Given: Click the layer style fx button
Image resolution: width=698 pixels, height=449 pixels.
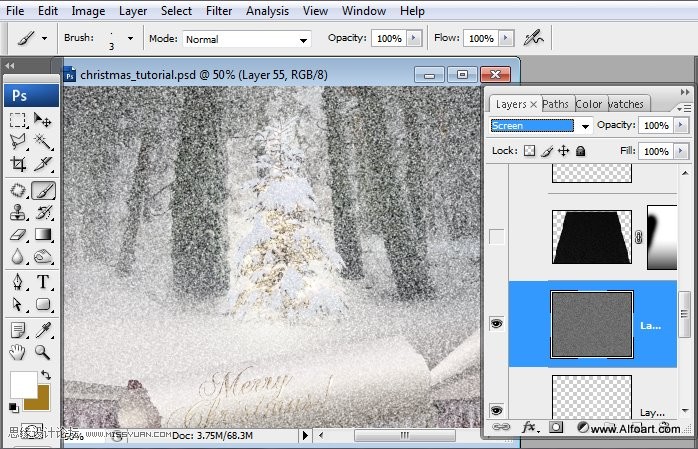Looking at the screenshot, I should pos(529,427).
